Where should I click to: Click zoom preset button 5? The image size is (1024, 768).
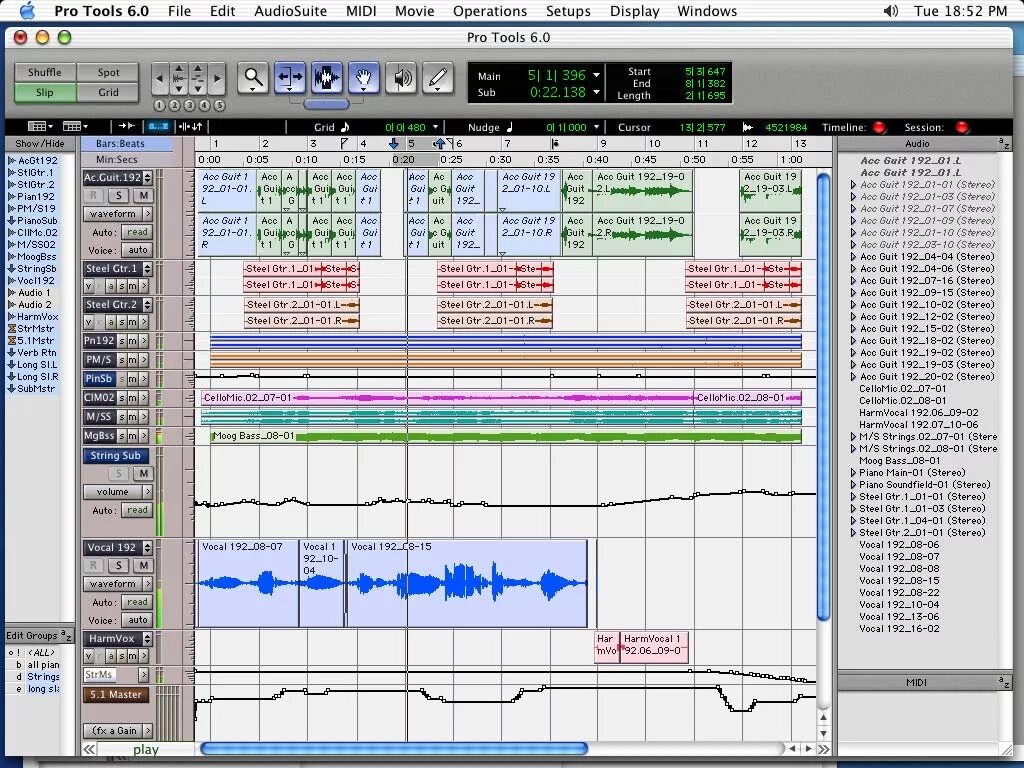click(x=219, y=105)
